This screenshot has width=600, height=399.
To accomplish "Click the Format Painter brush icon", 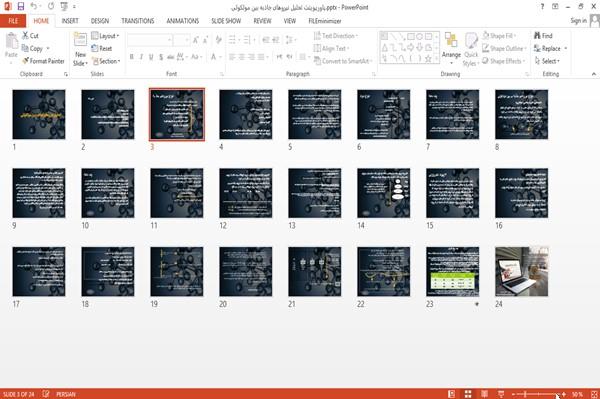I will 25,61.
